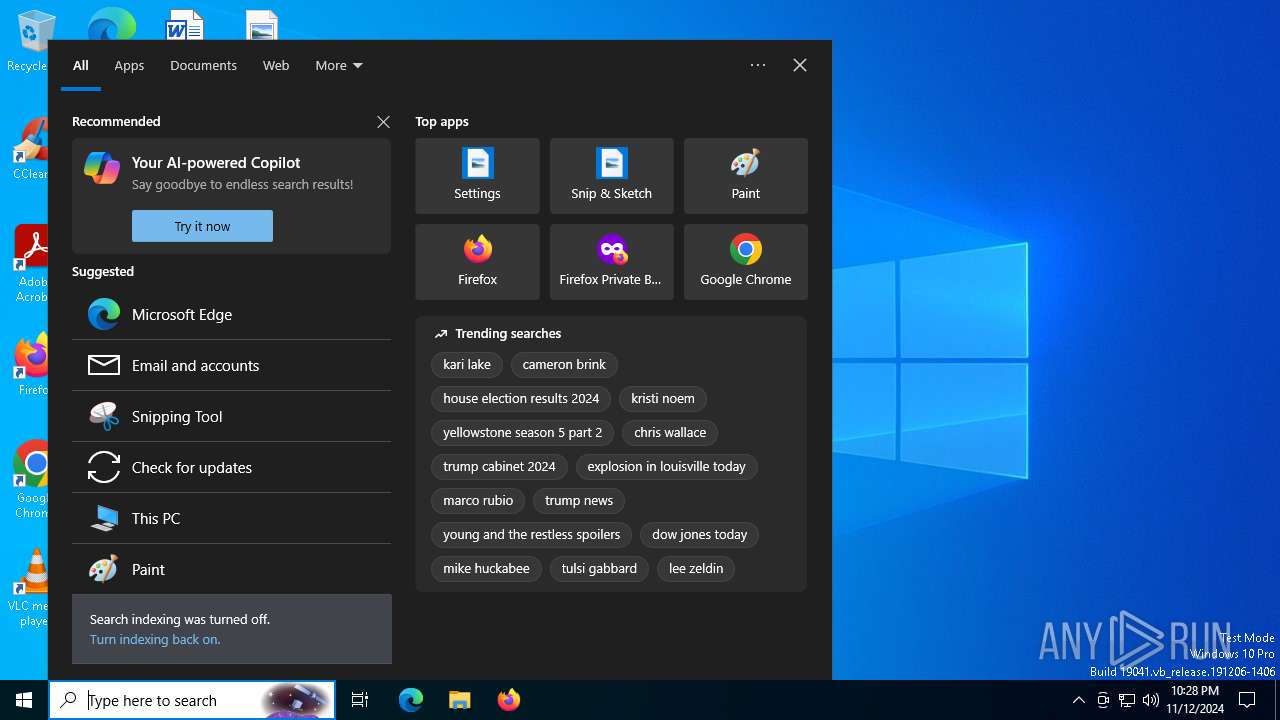Open Settings from Top apps
Viewport: 1280px width, 720px height.
477,176
